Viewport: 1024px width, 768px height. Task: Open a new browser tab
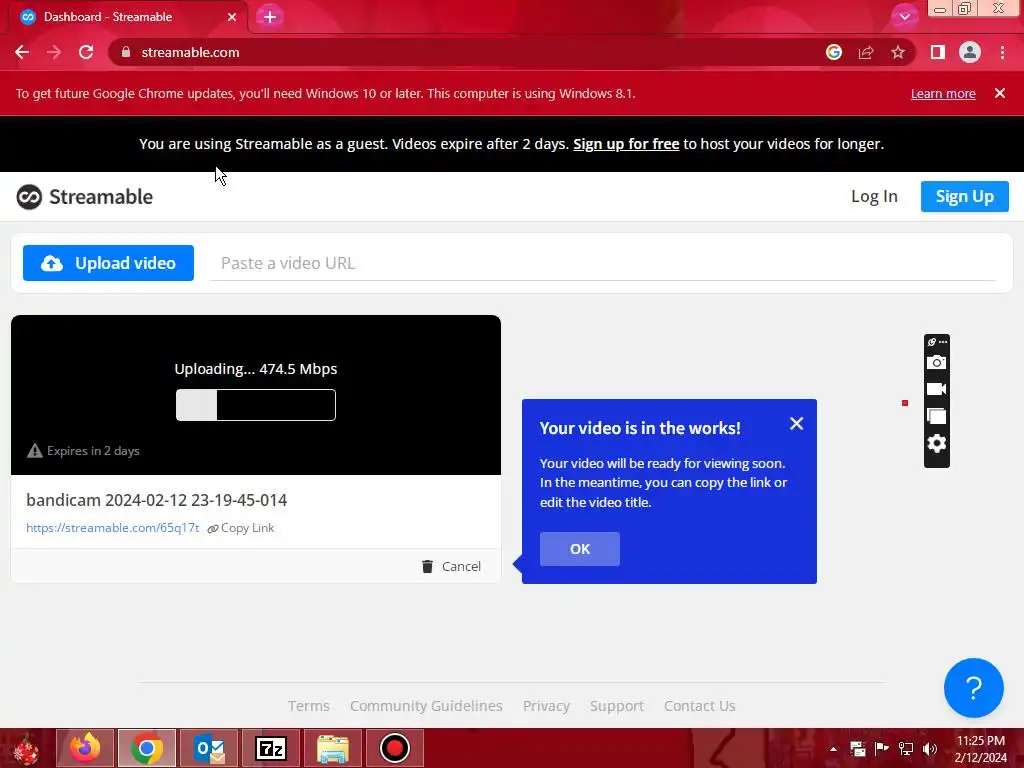coord(270,17)
